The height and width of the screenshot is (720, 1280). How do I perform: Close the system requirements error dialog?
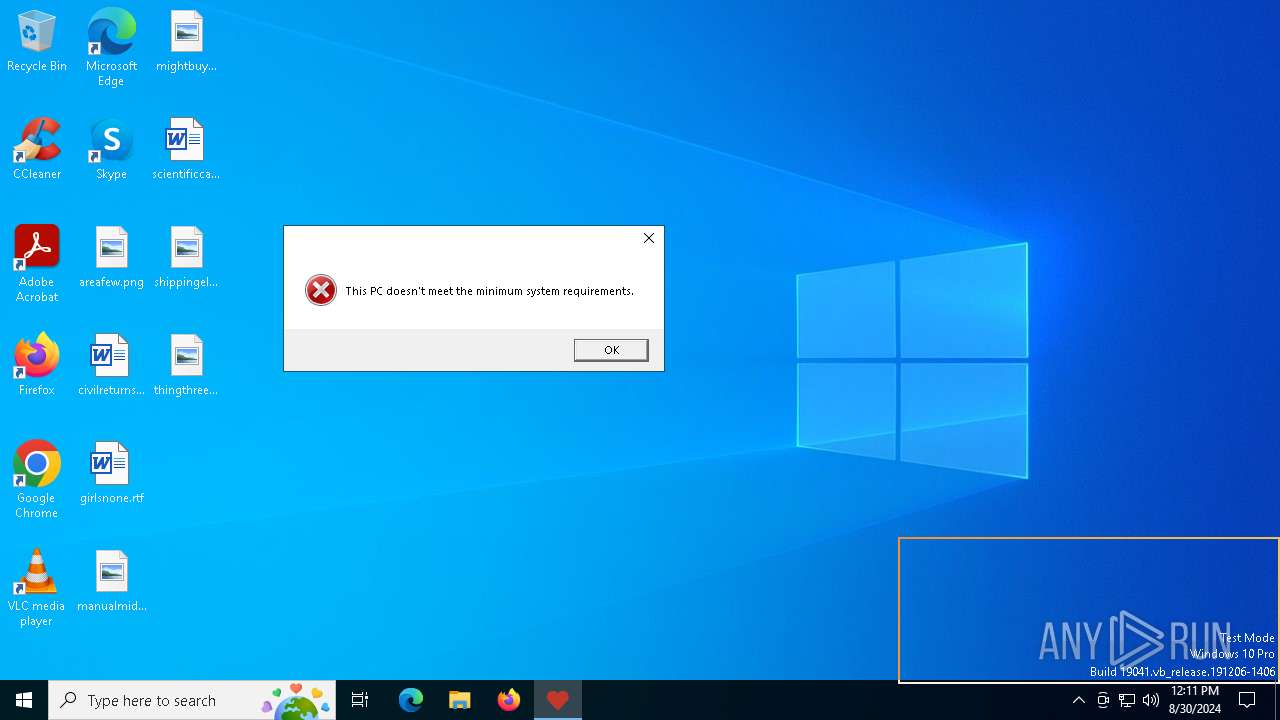click(x=649, y=238)
